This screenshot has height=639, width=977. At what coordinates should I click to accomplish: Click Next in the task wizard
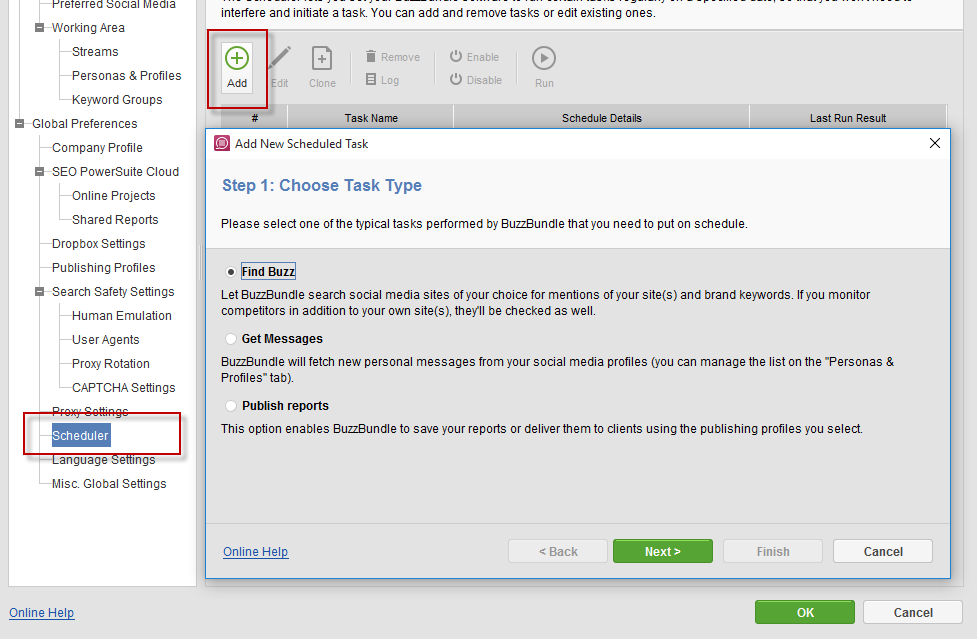[x=663, y=551]
